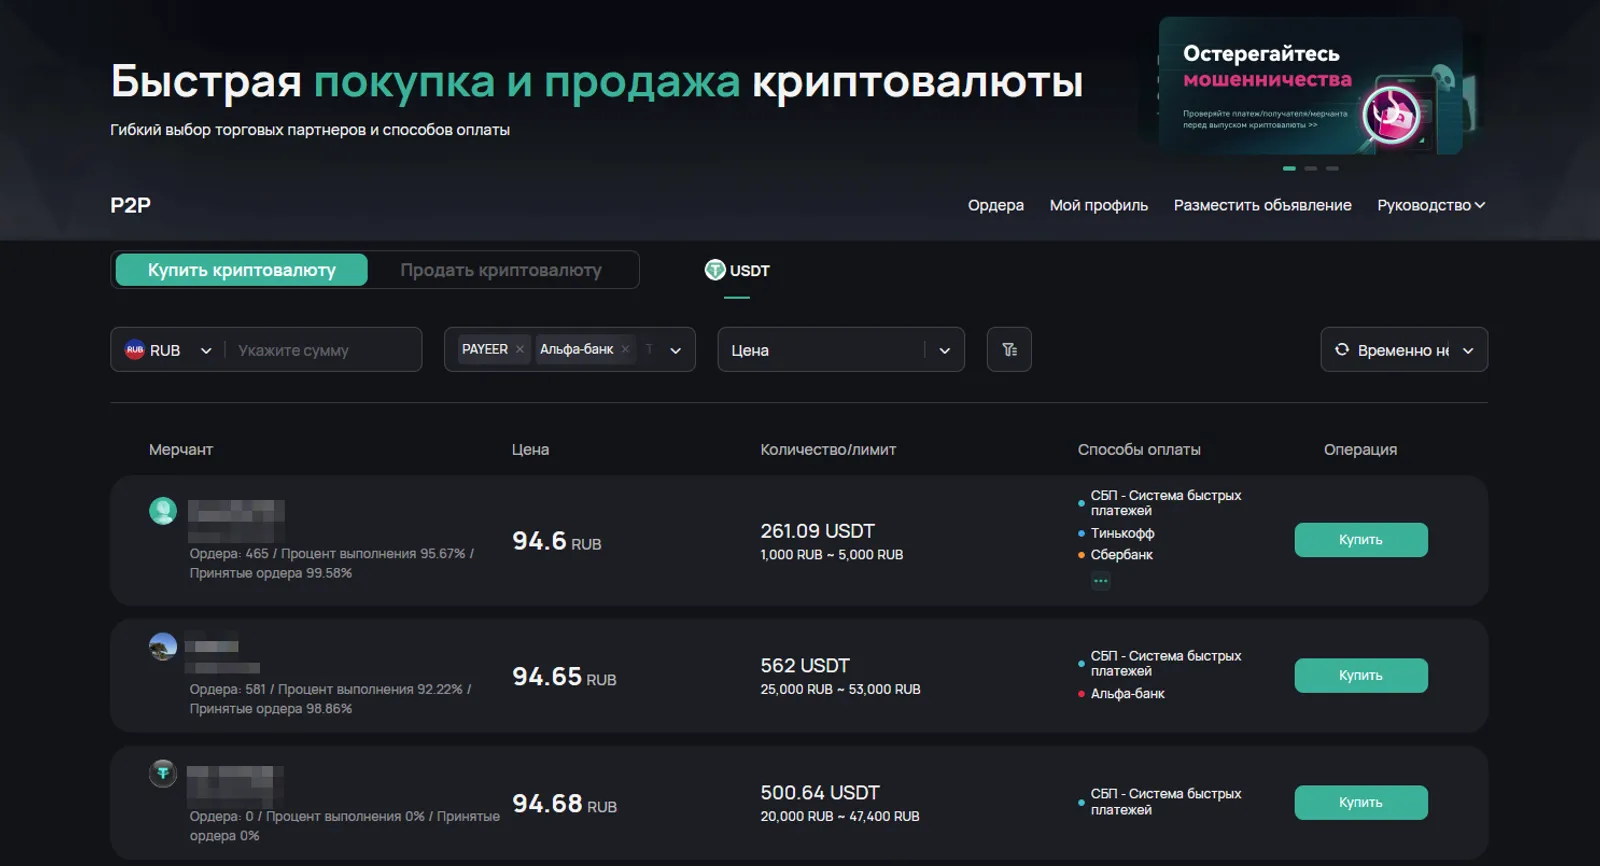Show more payment methods for 94.6 offer
The image size is (1600, 866).
point(1100,581)
